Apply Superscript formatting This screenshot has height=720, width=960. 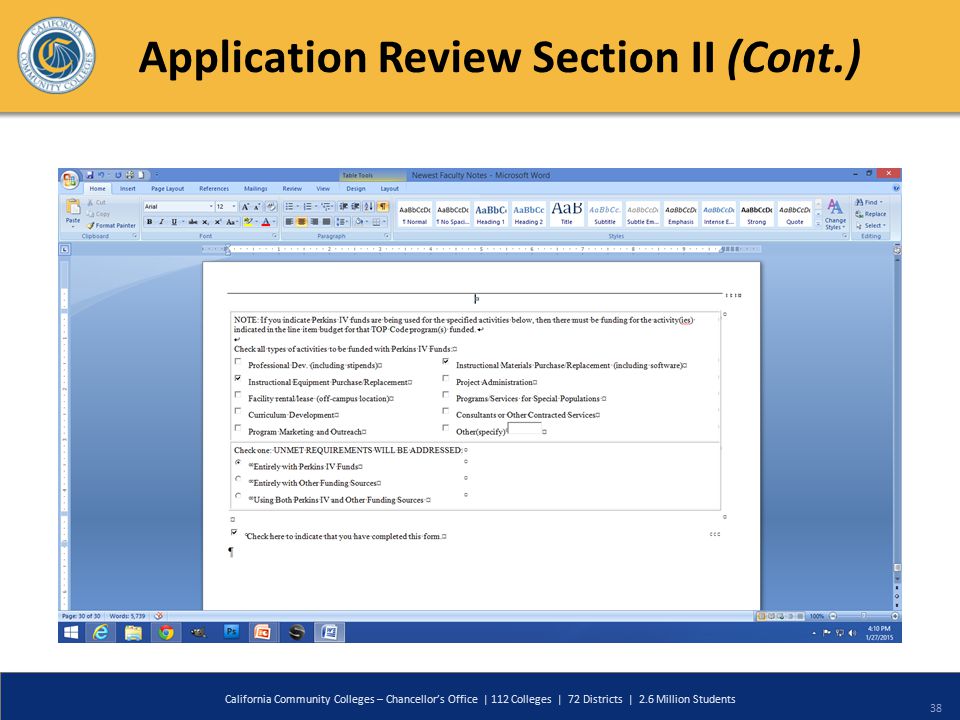218,222
